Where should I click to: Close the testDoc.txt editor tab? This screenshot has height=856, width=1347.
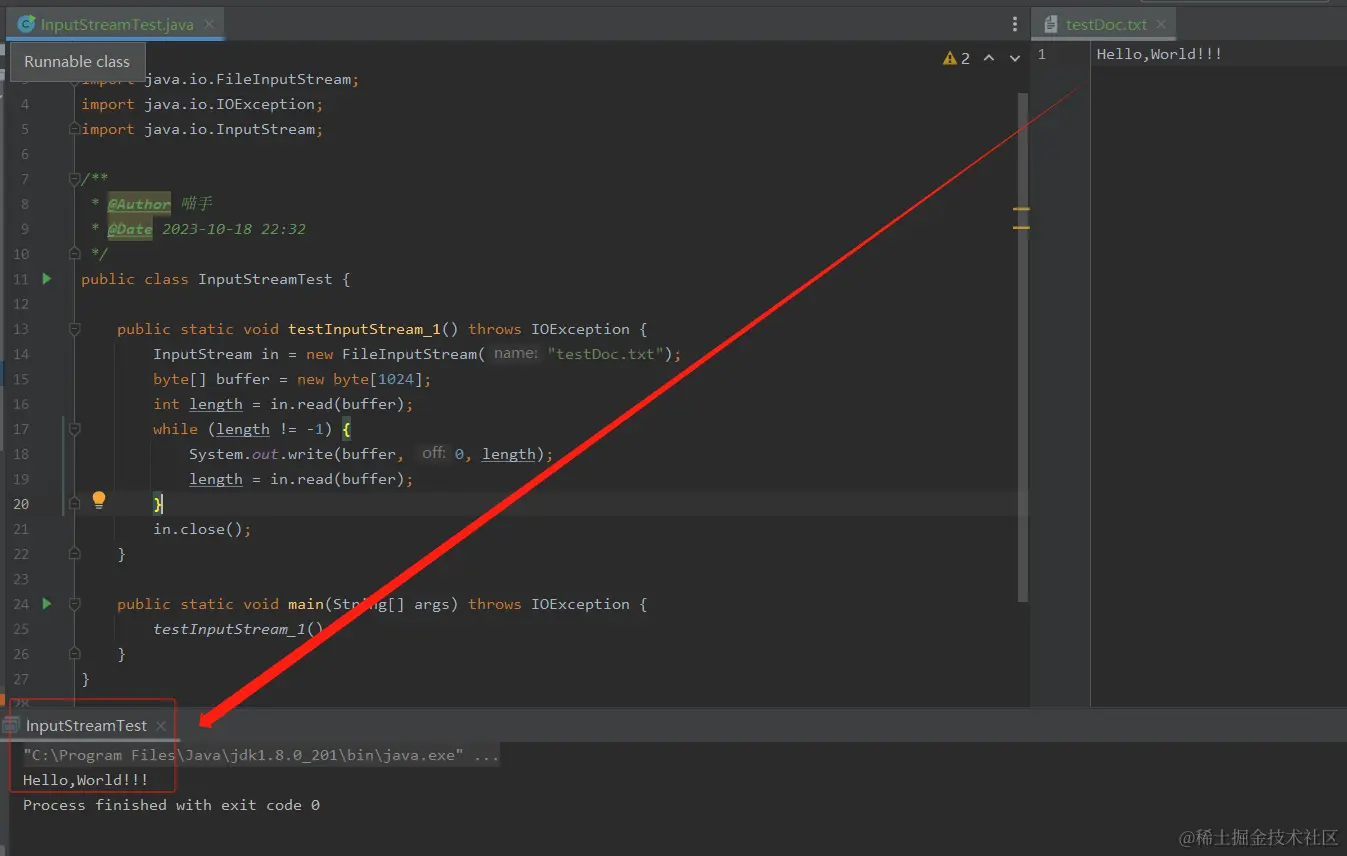coord(1161,25)
